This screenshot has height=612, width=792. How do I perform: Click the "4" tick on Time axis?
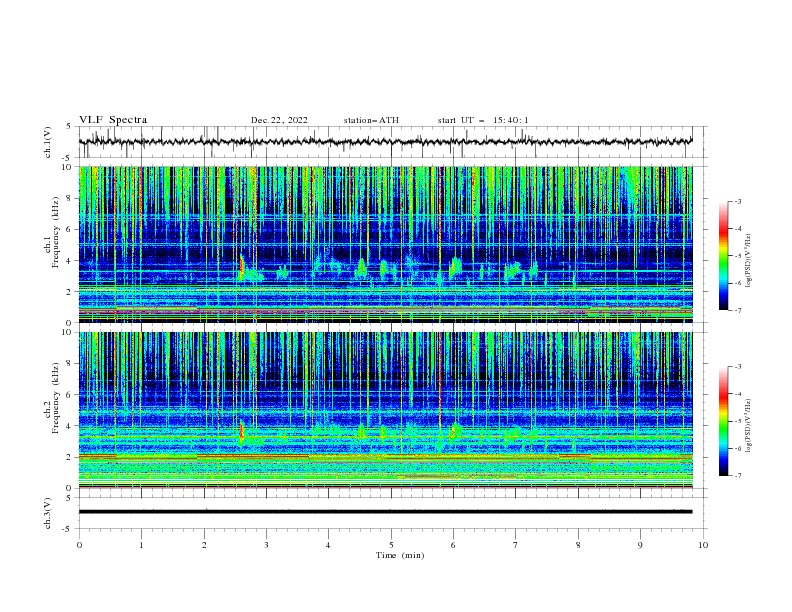click(x=328, y=545)
